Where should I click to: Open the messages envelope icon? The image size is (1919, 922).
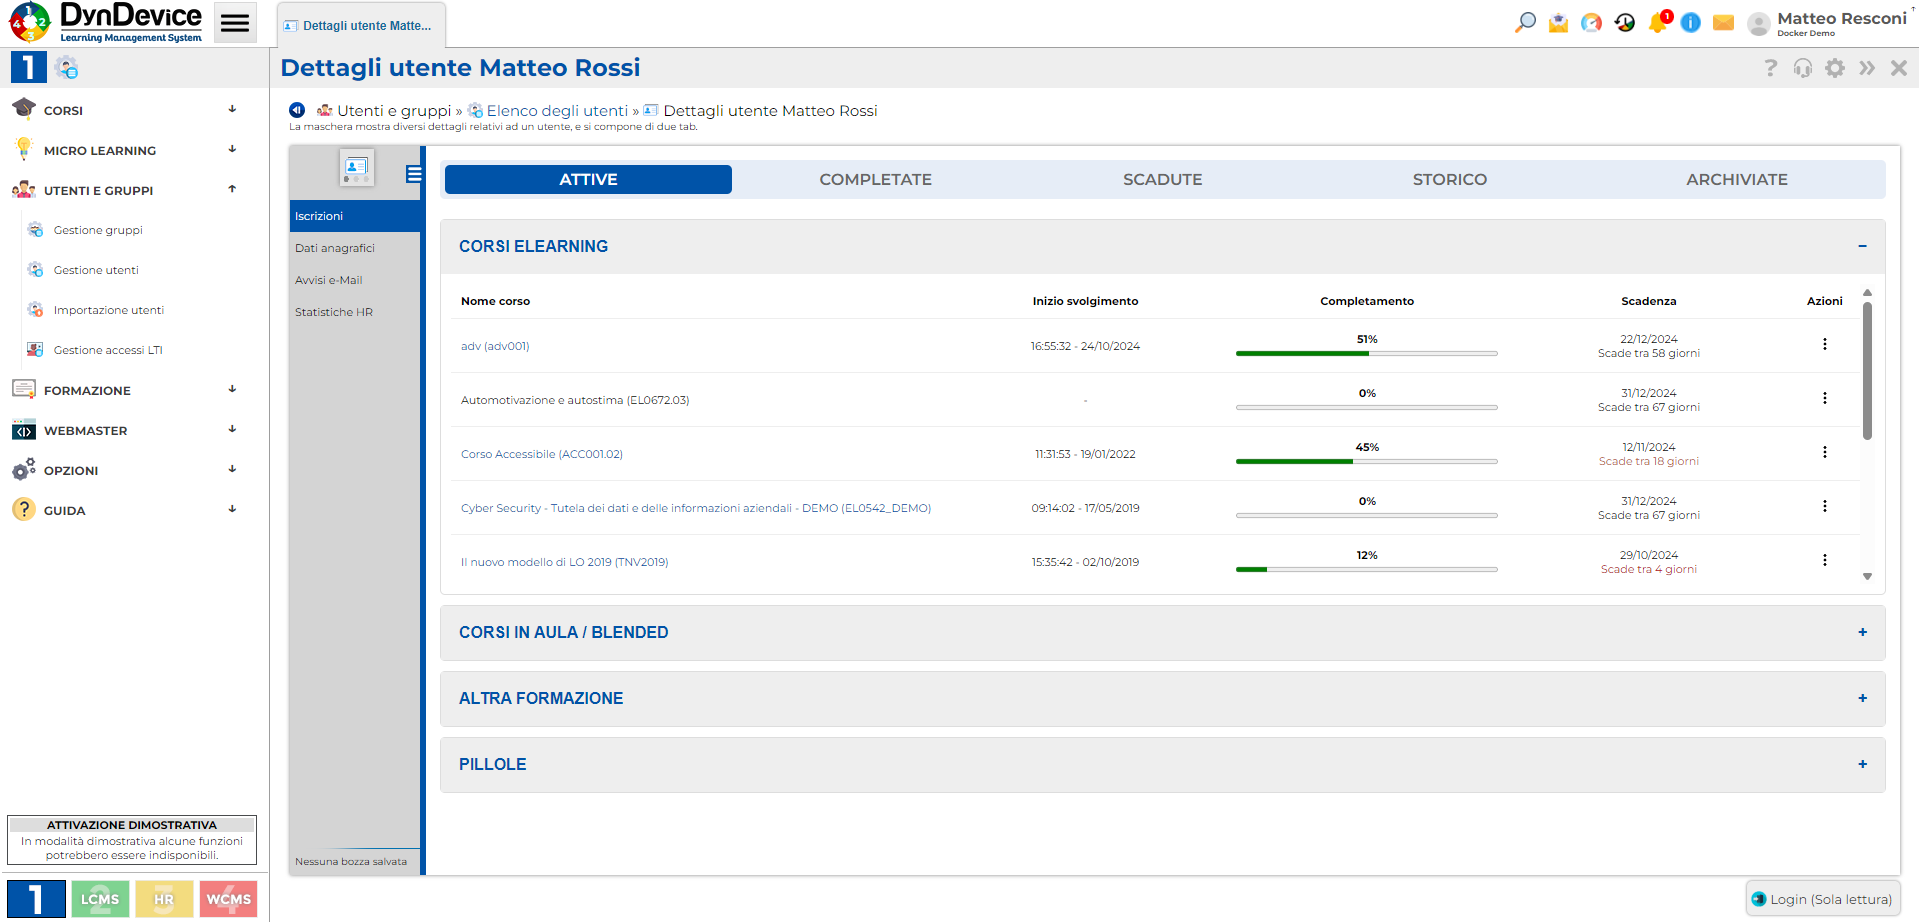[1723, 21]
